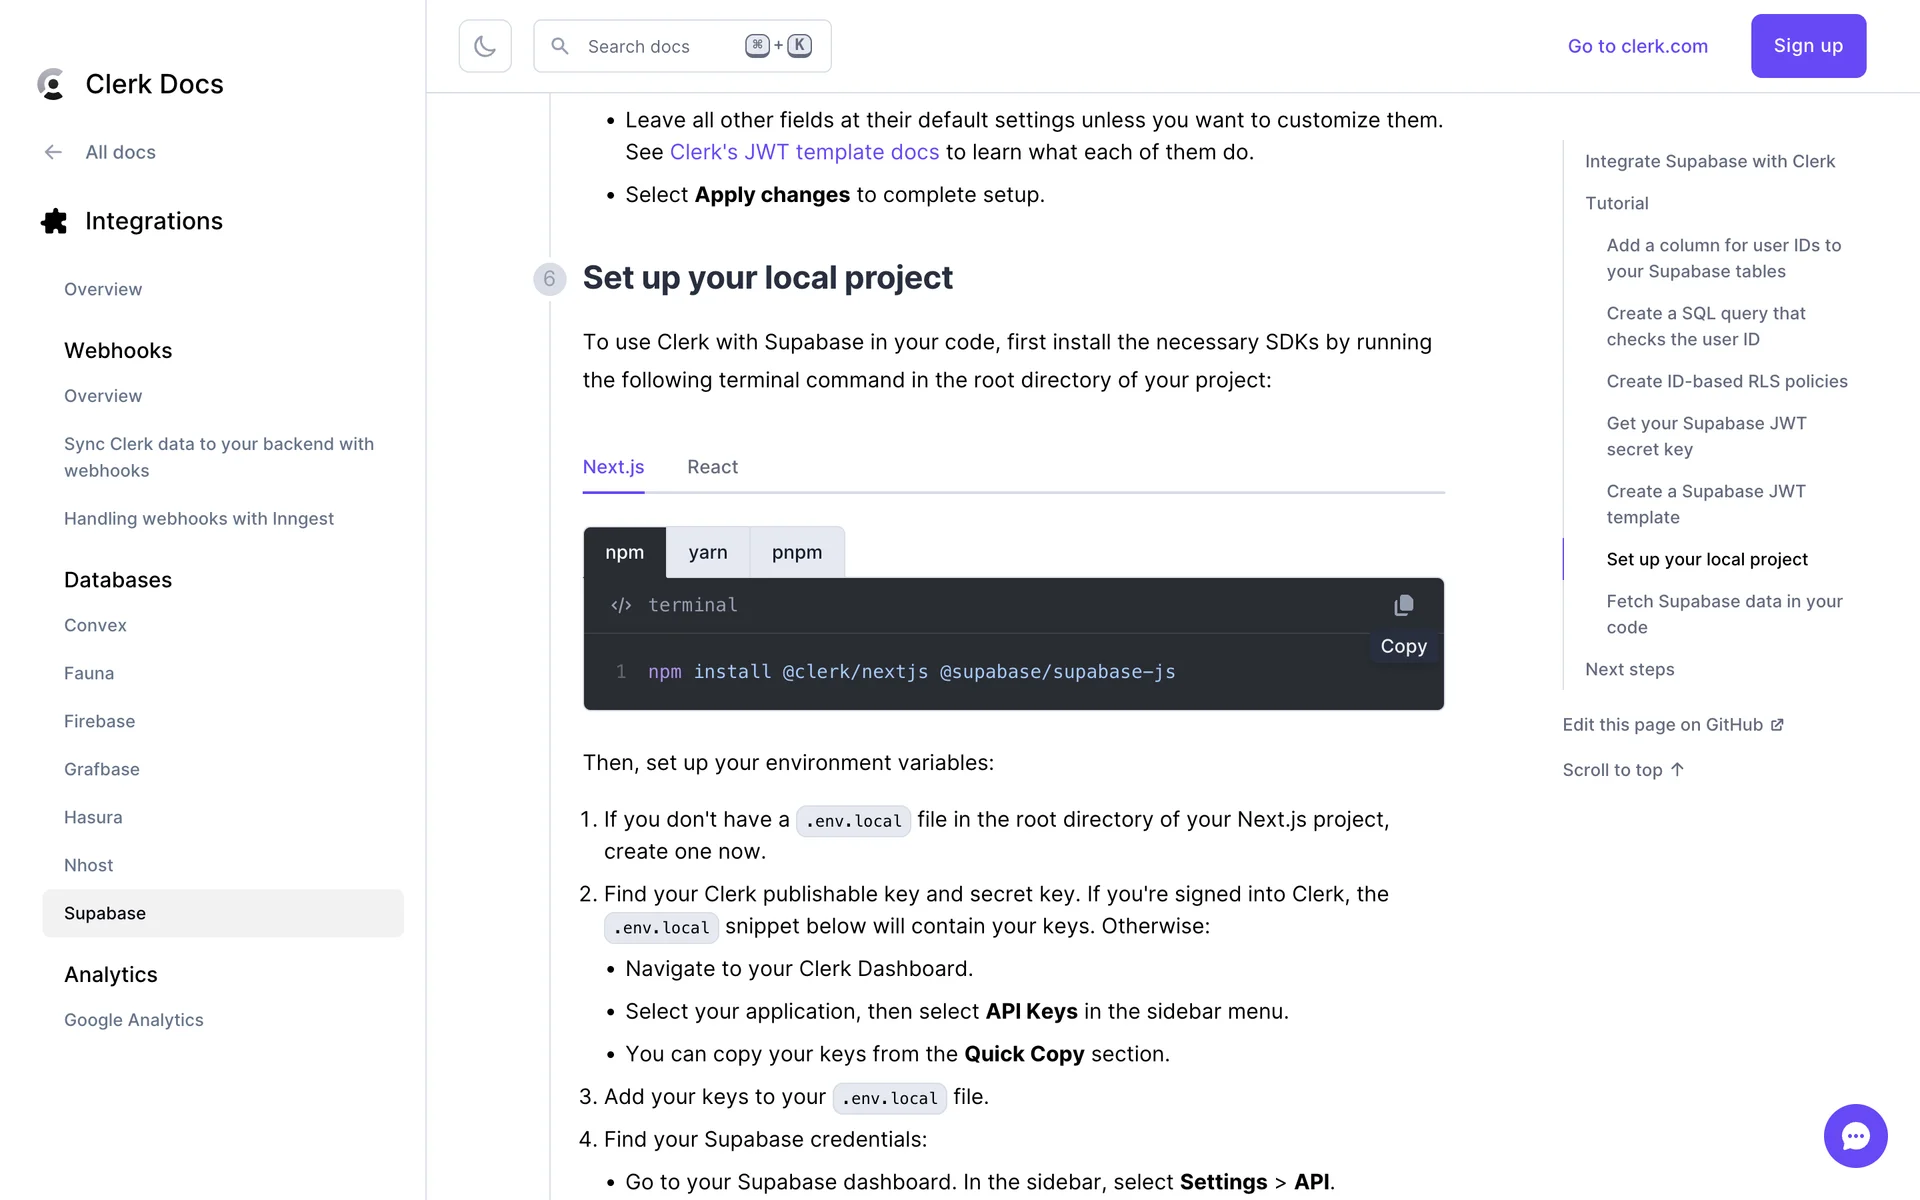Select the pnpm package manager tab
1920x1200 pixels.
click(x=796, y=552)
